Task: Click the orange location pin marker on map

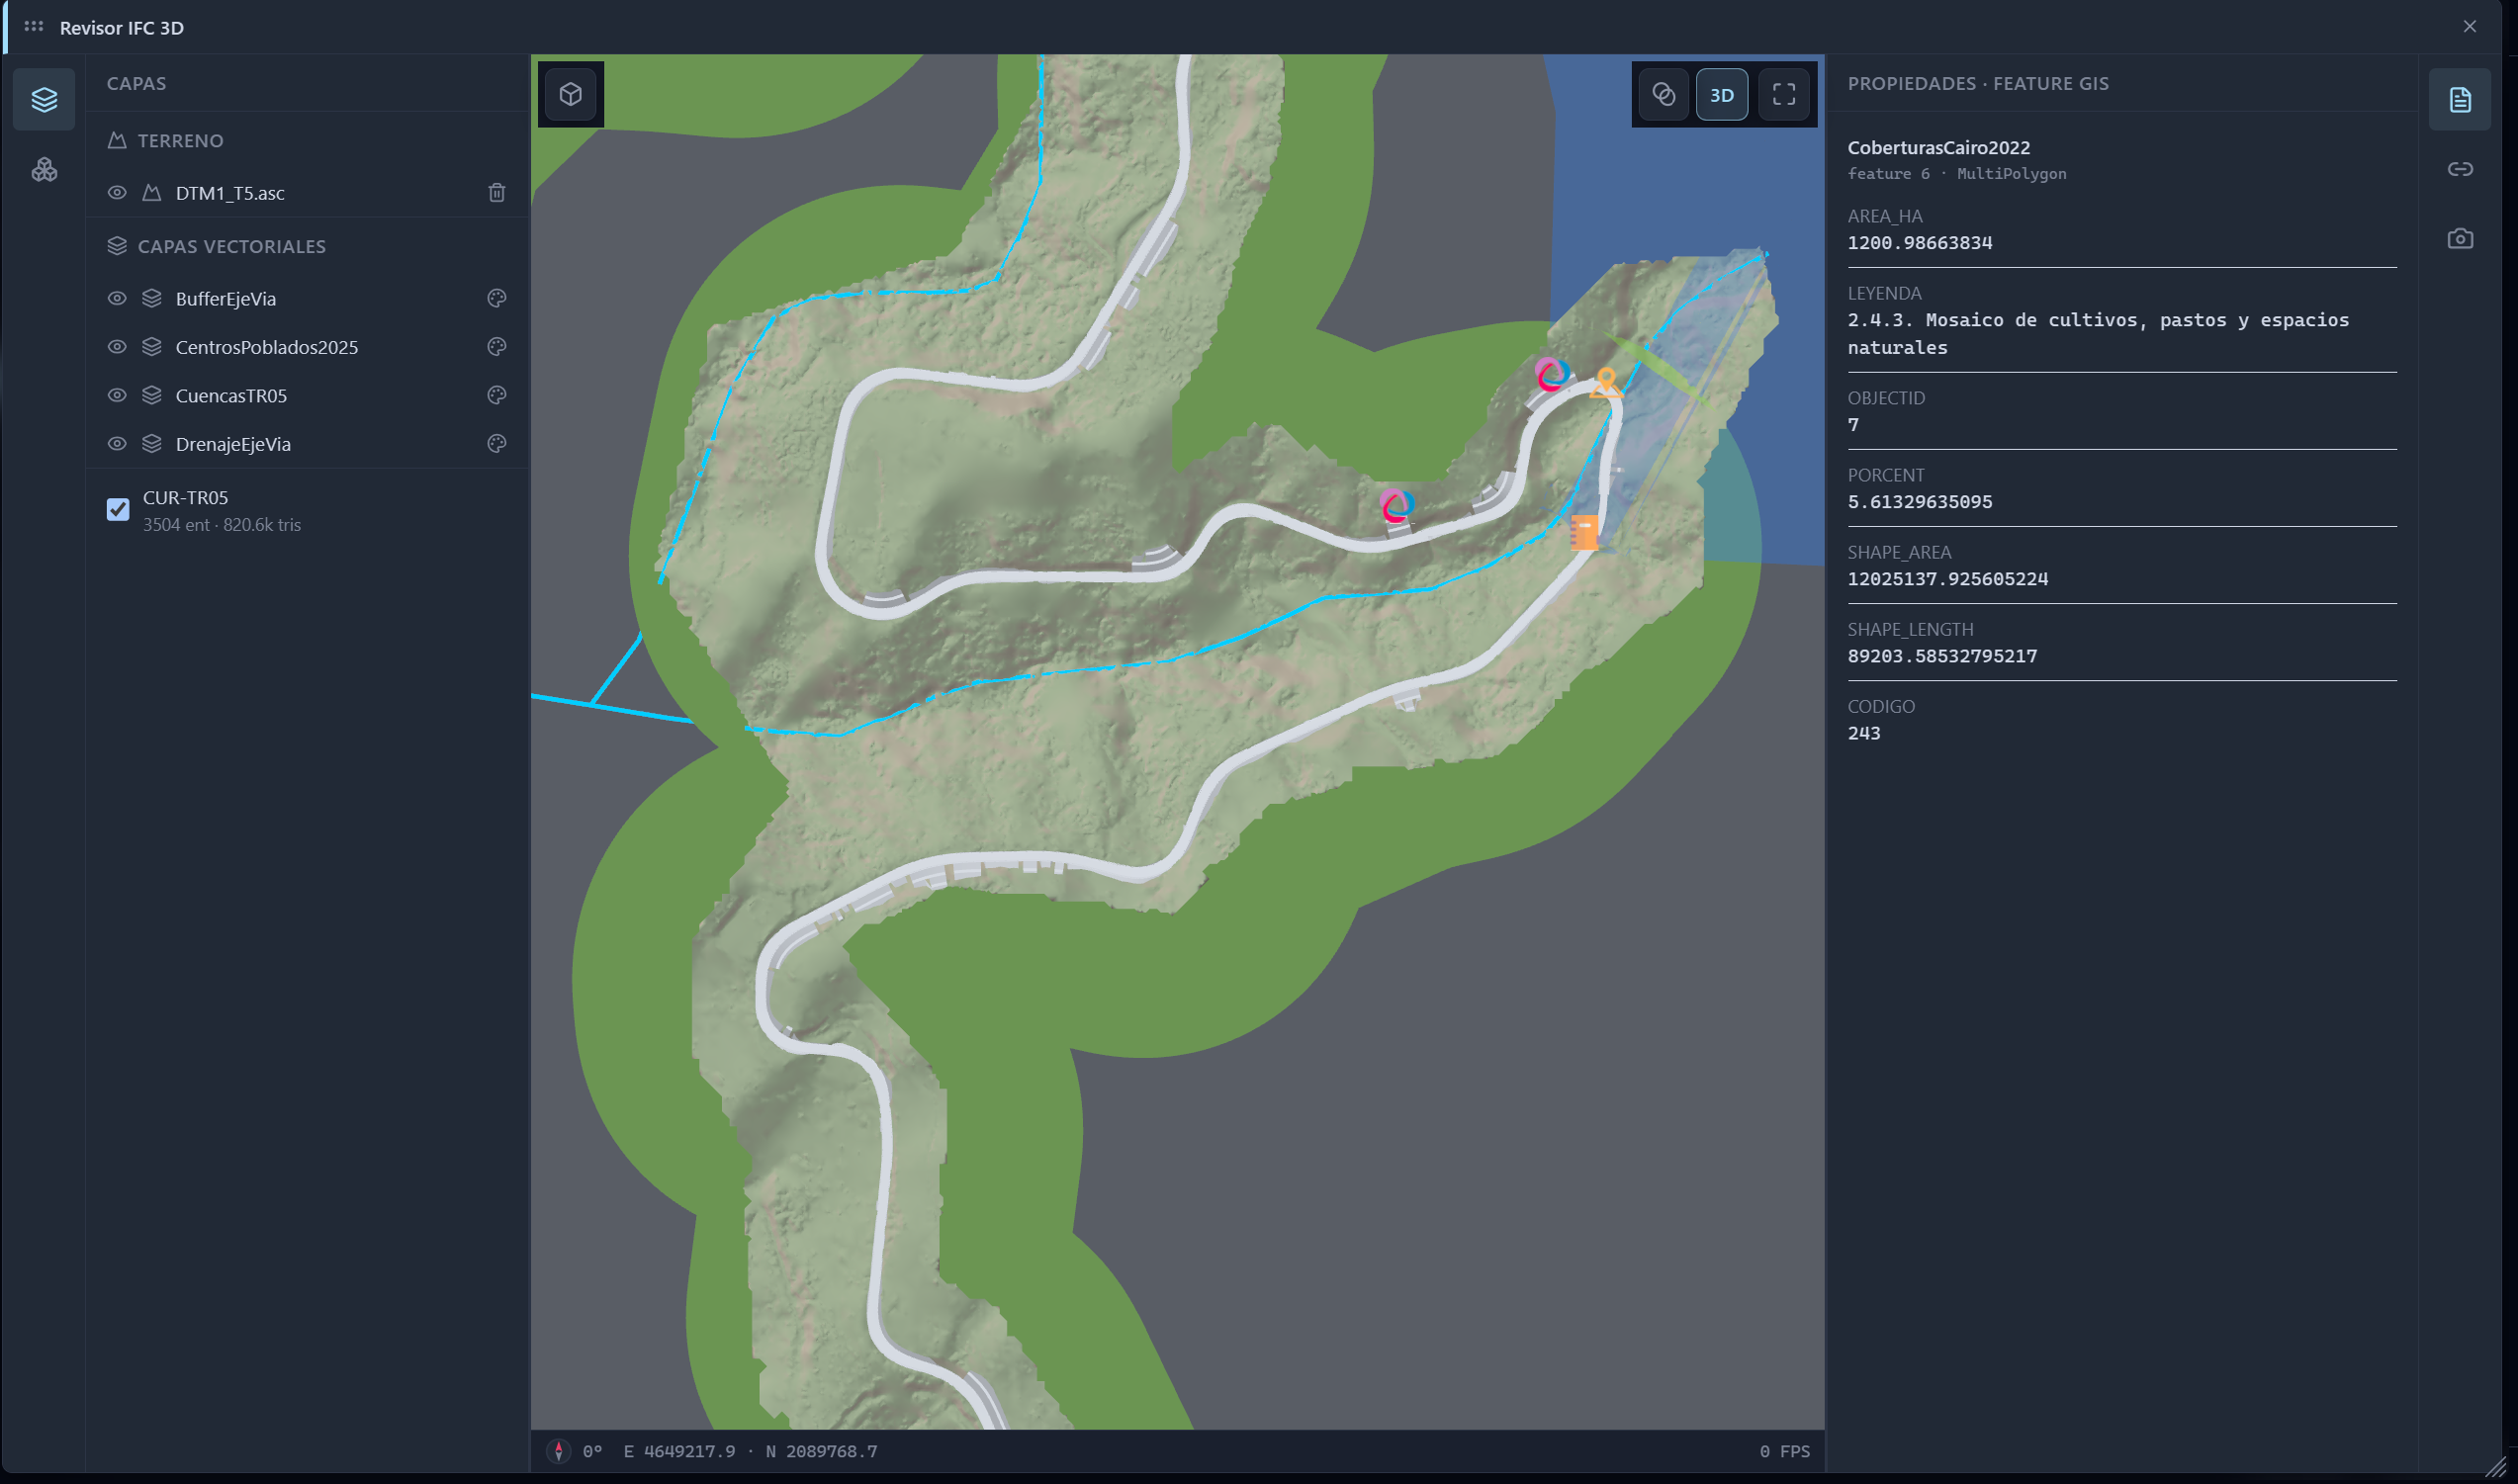Action: point(1606,382)
